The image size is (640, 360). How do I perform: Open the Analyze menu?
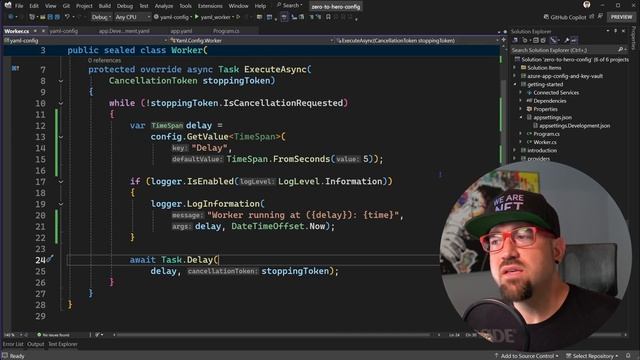pos(164,6)
